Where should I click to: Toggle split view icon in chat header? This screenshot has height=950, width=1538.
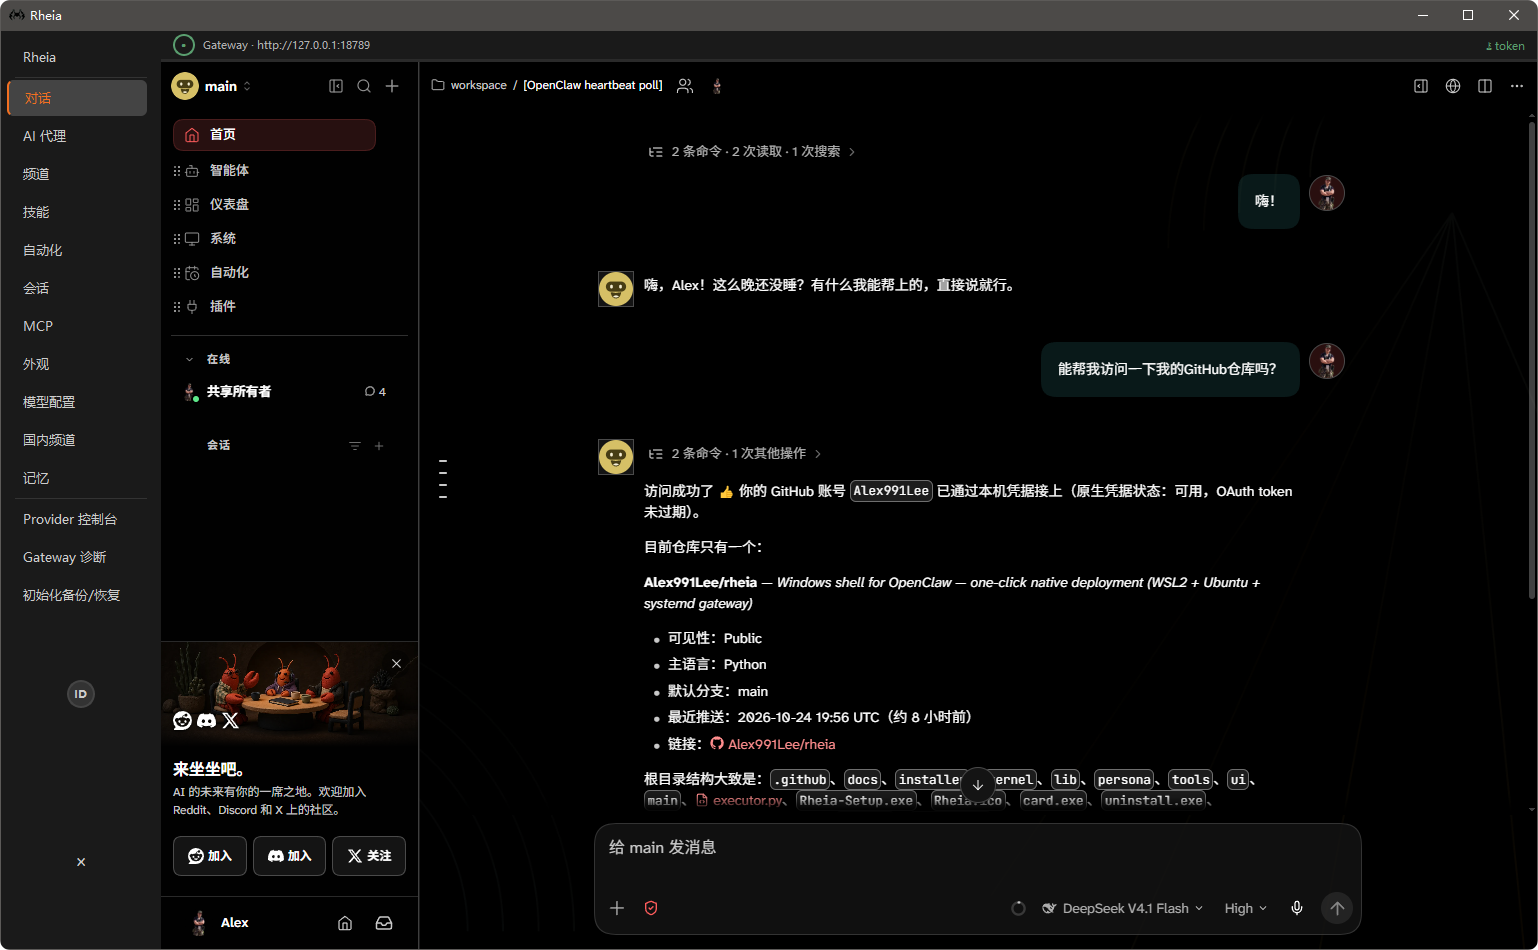(1485, 86)
